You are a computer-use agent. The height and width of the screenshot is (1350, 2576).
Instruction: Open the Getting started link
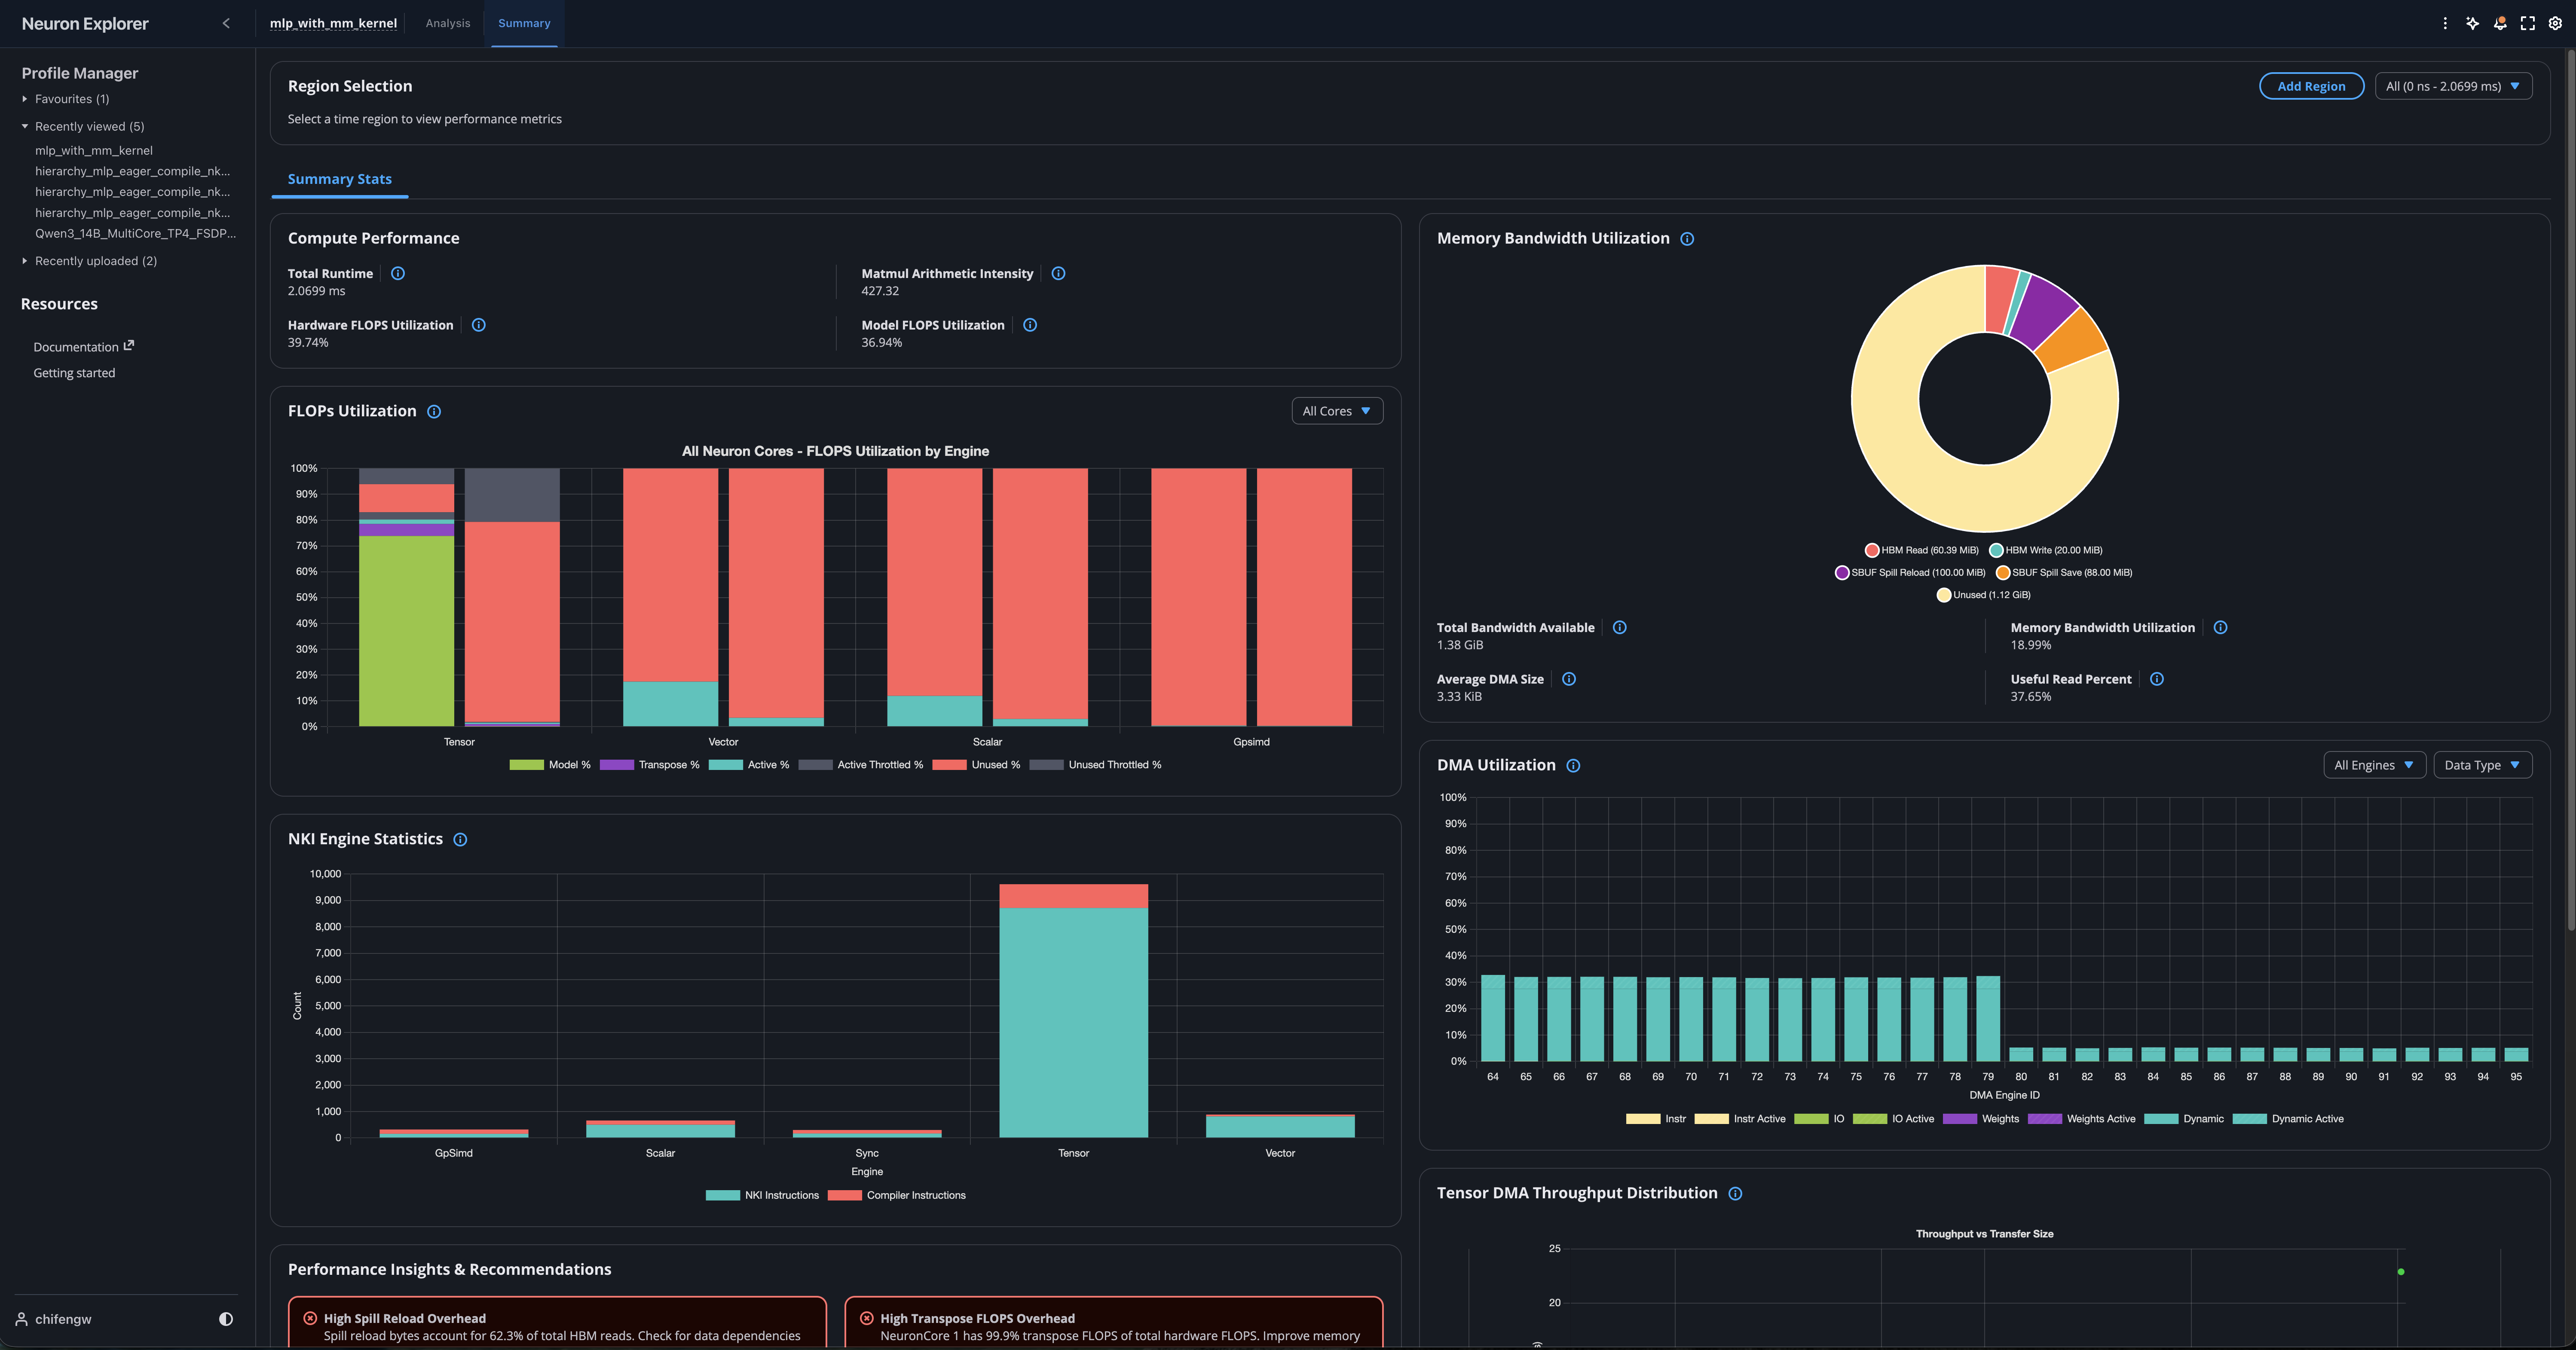click(x=74, y=373)
